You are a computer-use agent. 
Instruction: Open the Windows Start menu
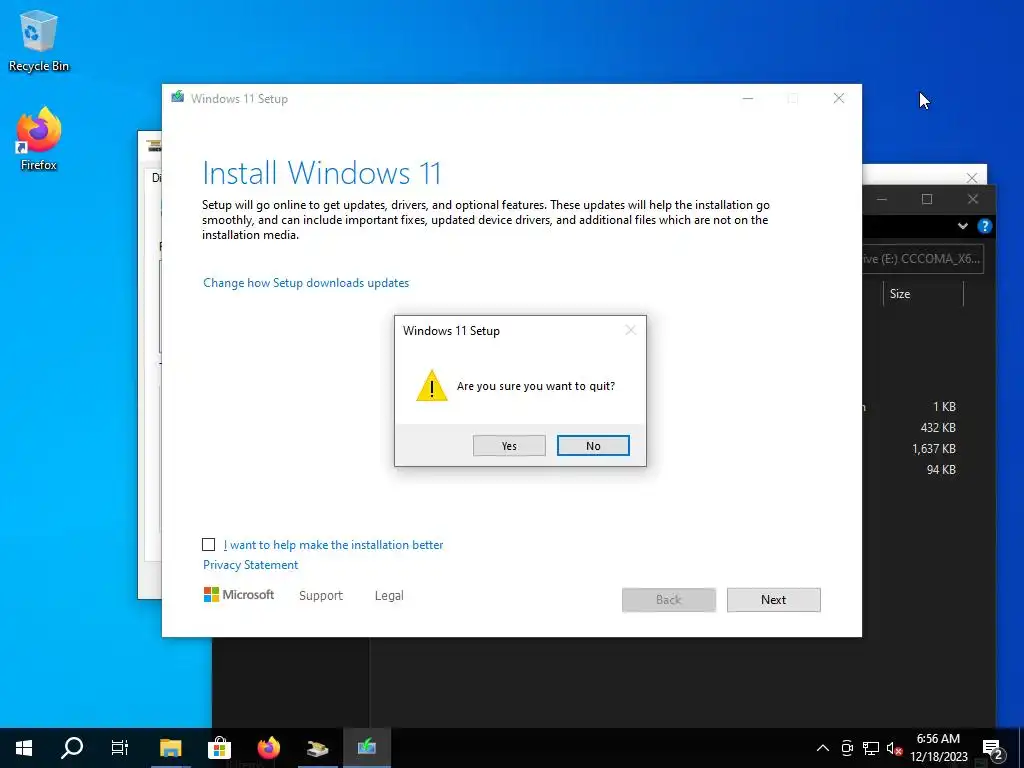tap(24, 748)
